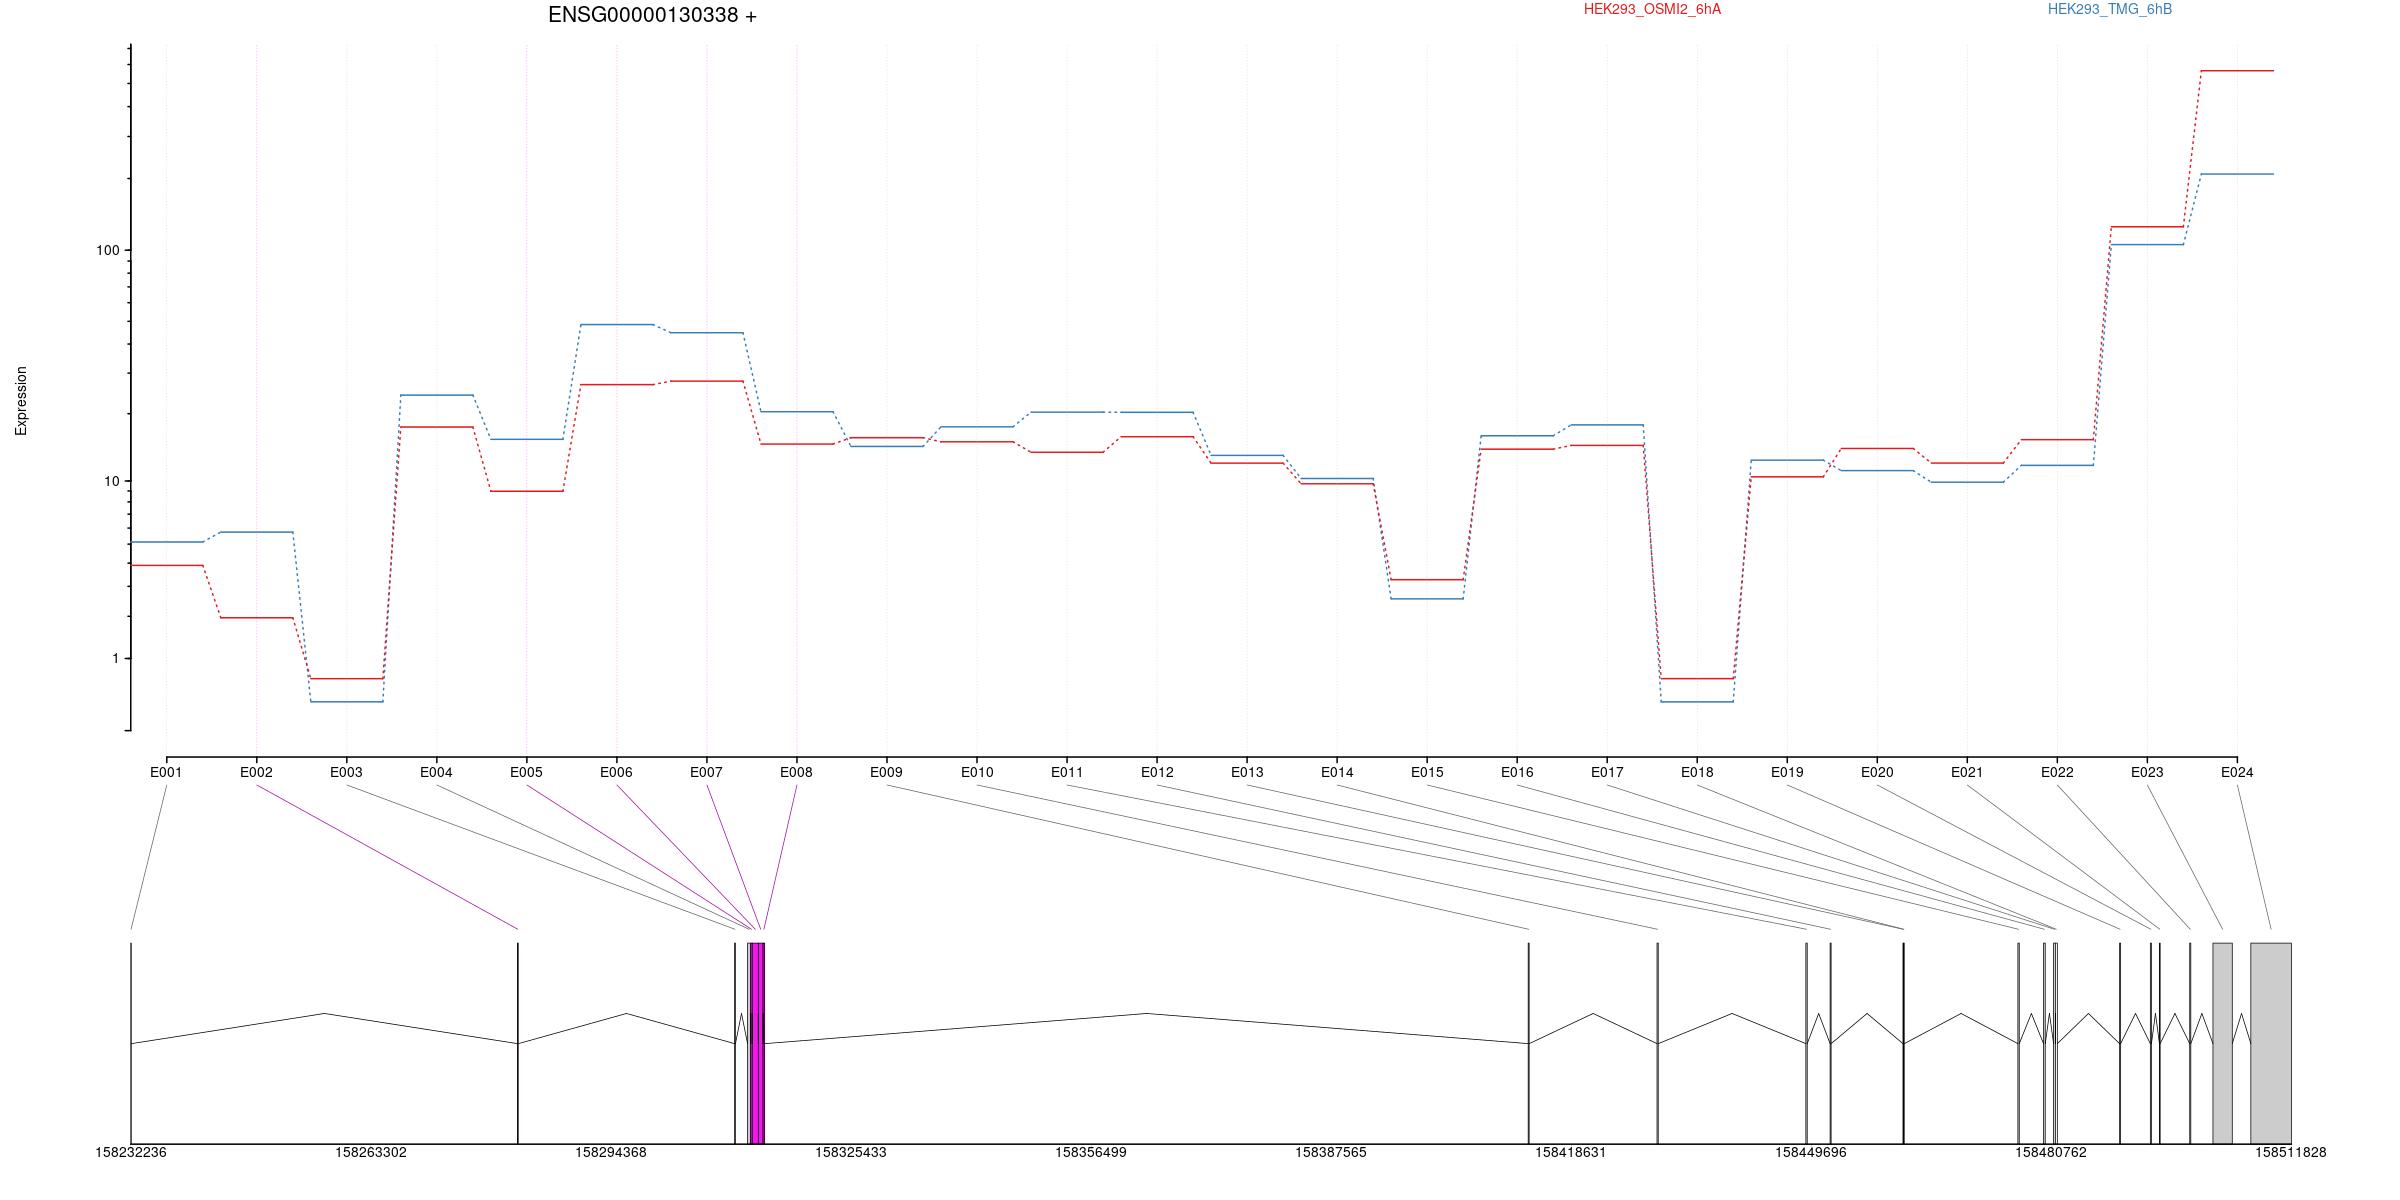
Task: Click genomic coordinate 158294368
Action: point(611,1152)
